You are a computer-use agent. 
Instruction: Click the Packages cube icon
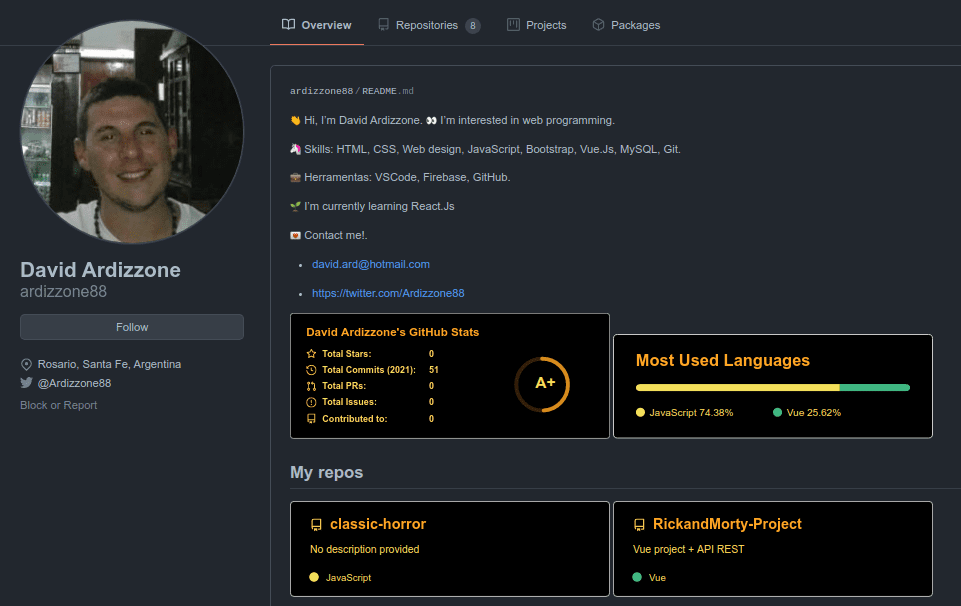(x=598, y=25)
